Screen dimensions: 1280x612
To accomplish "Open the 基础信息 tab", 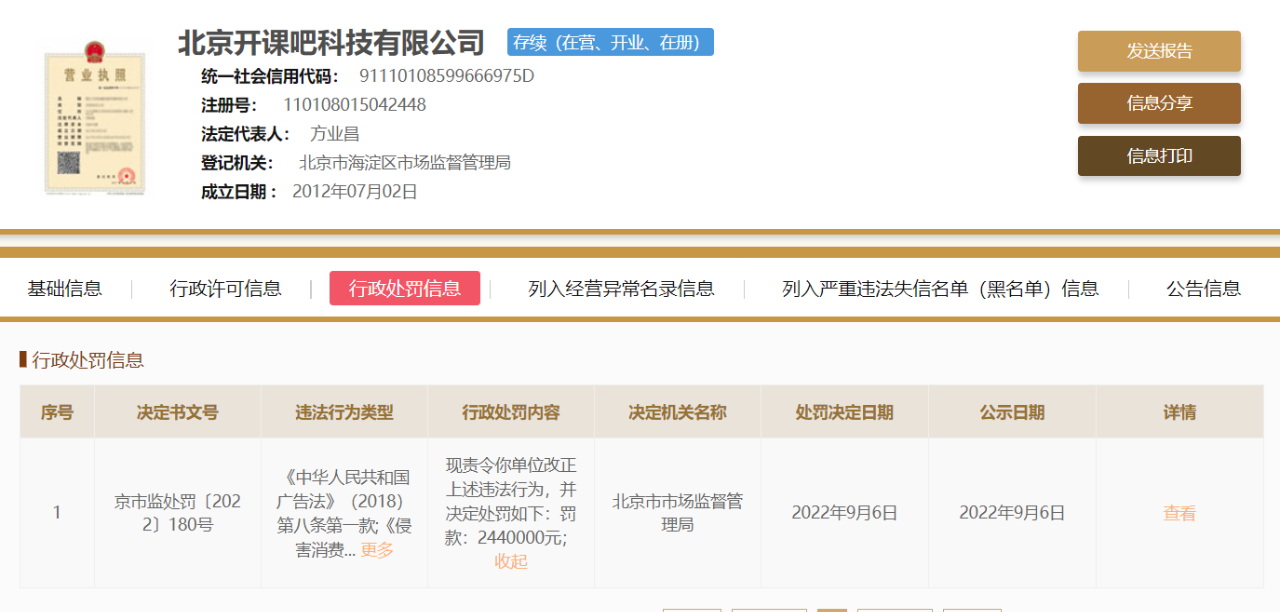I will tap(65, 289).
